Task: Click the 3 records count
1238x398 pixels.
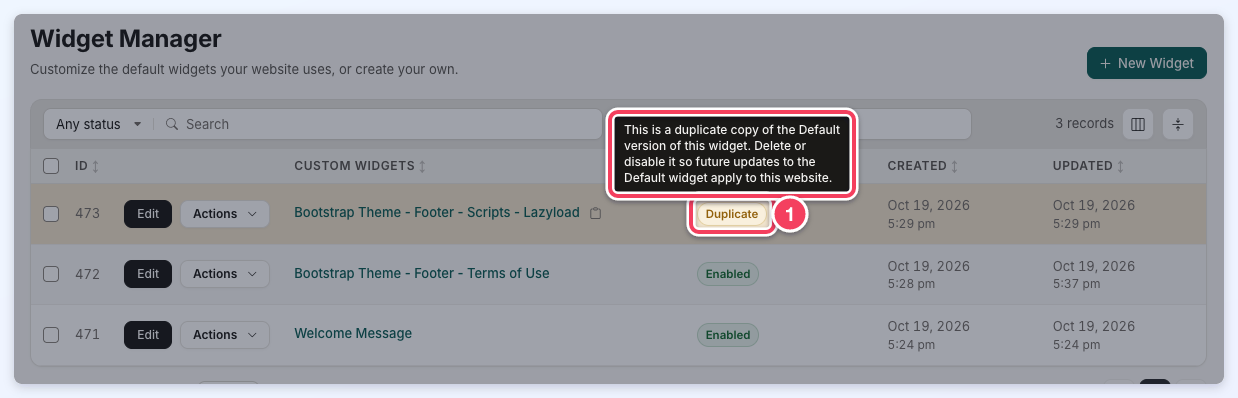Action: pyautogui.click(x=1084, y=124)
